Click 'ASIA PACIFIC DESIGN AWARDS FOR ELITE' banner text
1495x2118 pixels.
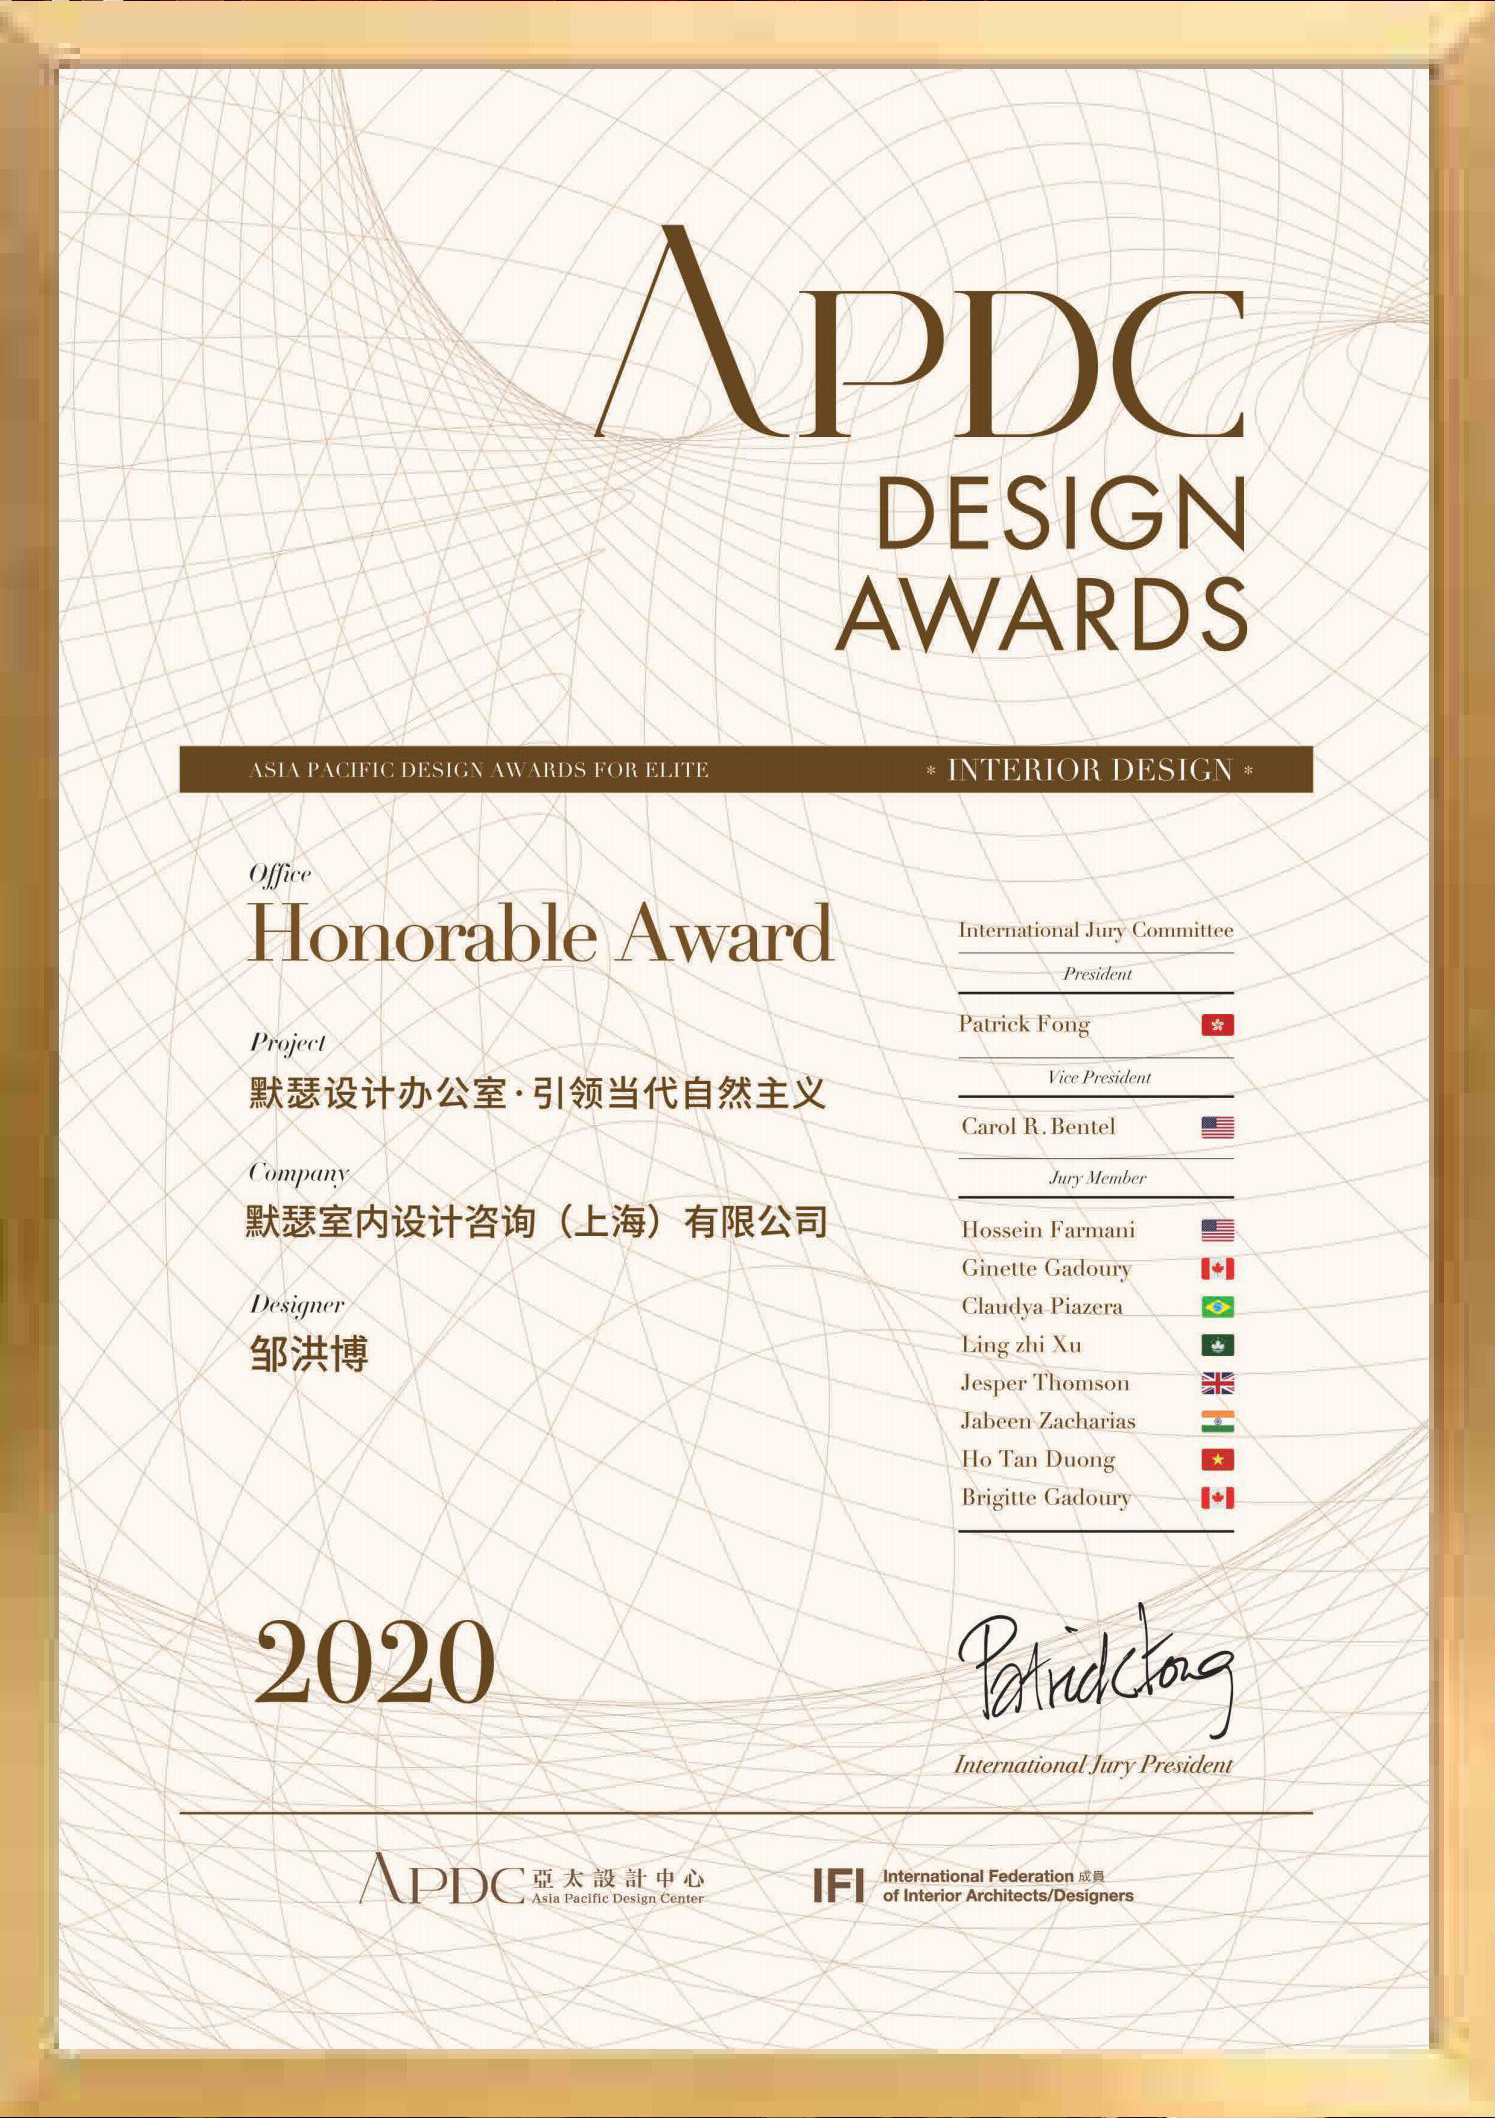[478, 770]
